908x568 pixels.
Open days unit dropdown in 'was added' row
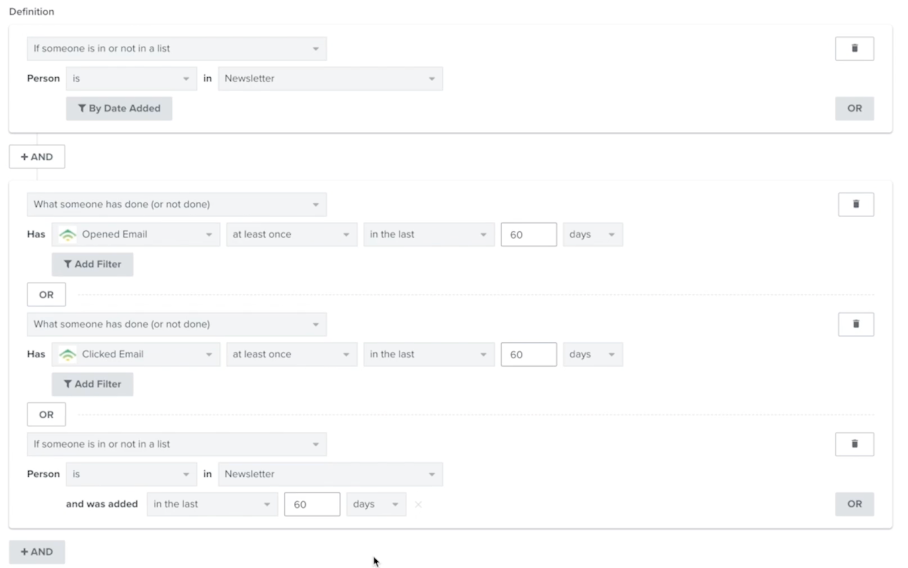(376, 504)
